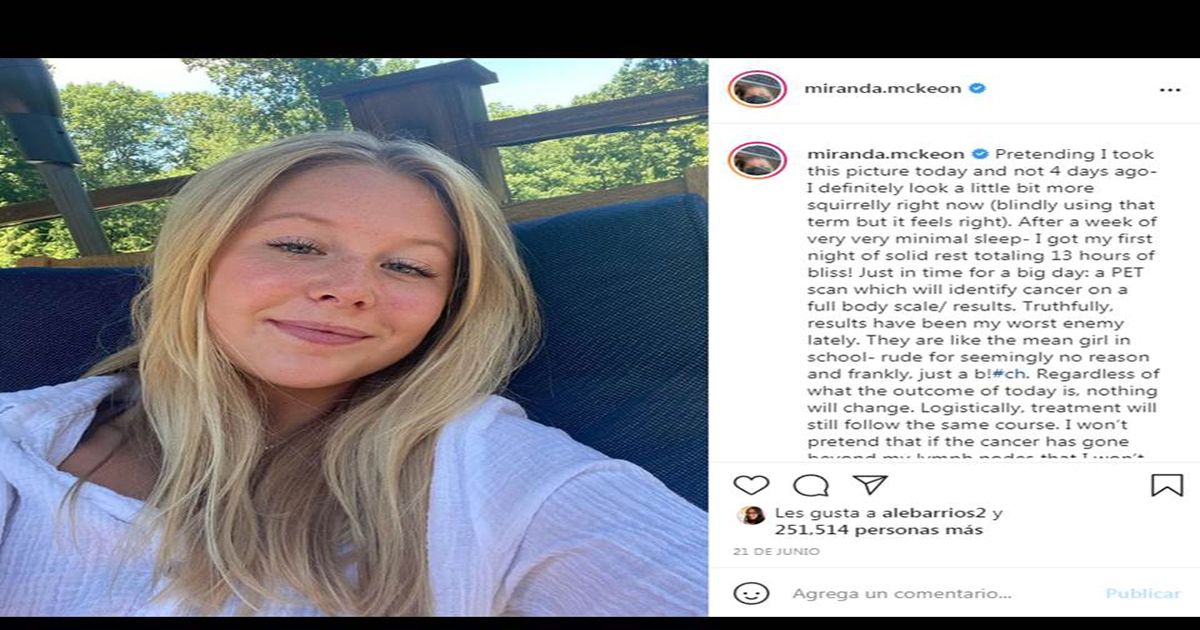Open the header profile picture of miranda.mckeon
Screen dimensions: 1200x630
pyautogui.click(x=757, y=89)
